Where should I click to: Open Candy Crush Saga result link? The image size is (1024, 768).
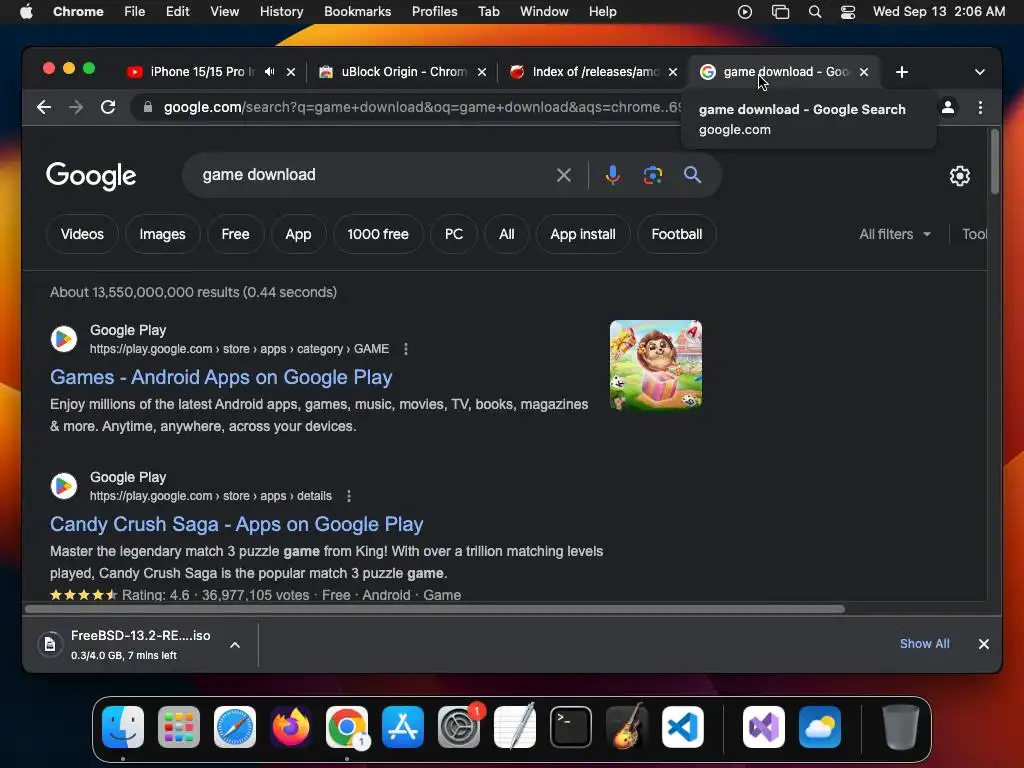tap(236, 524)
